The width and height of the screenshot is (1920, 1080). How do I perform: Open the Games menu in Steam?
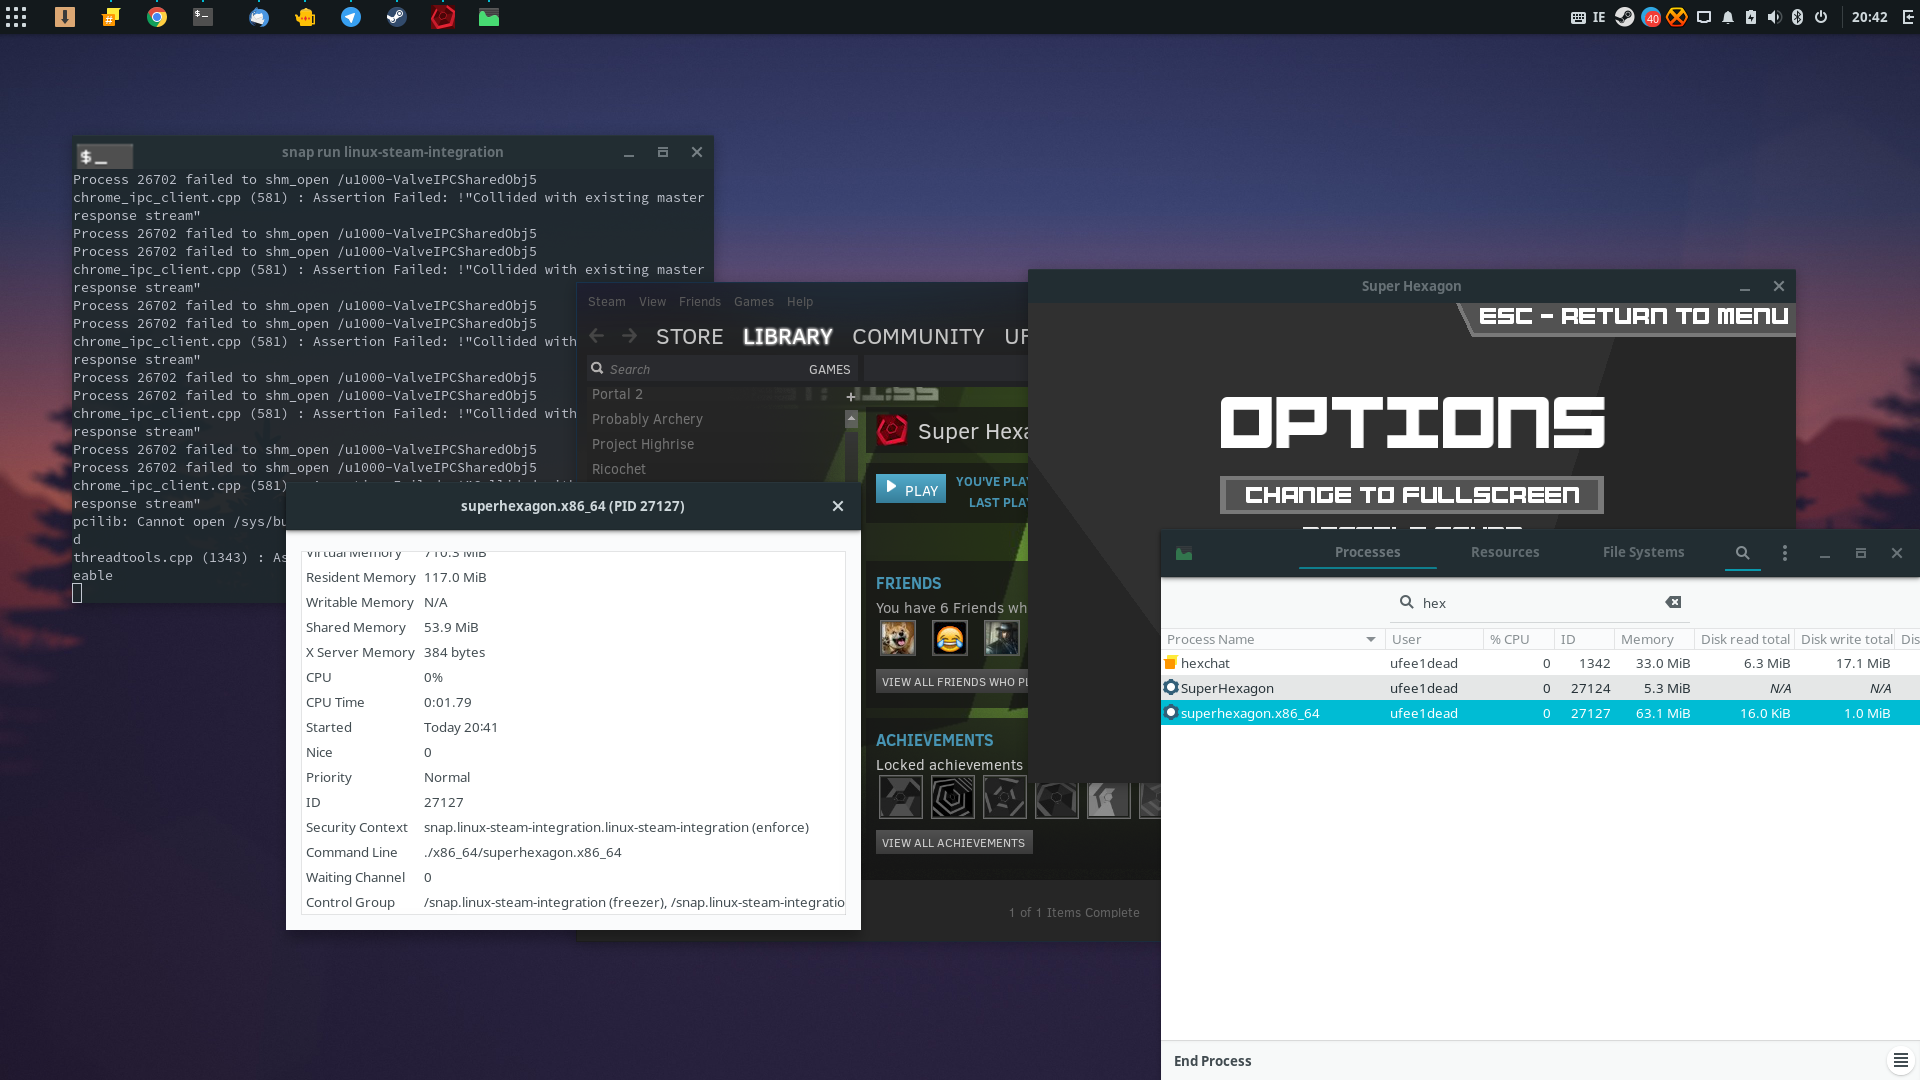(x=753, y=301)
